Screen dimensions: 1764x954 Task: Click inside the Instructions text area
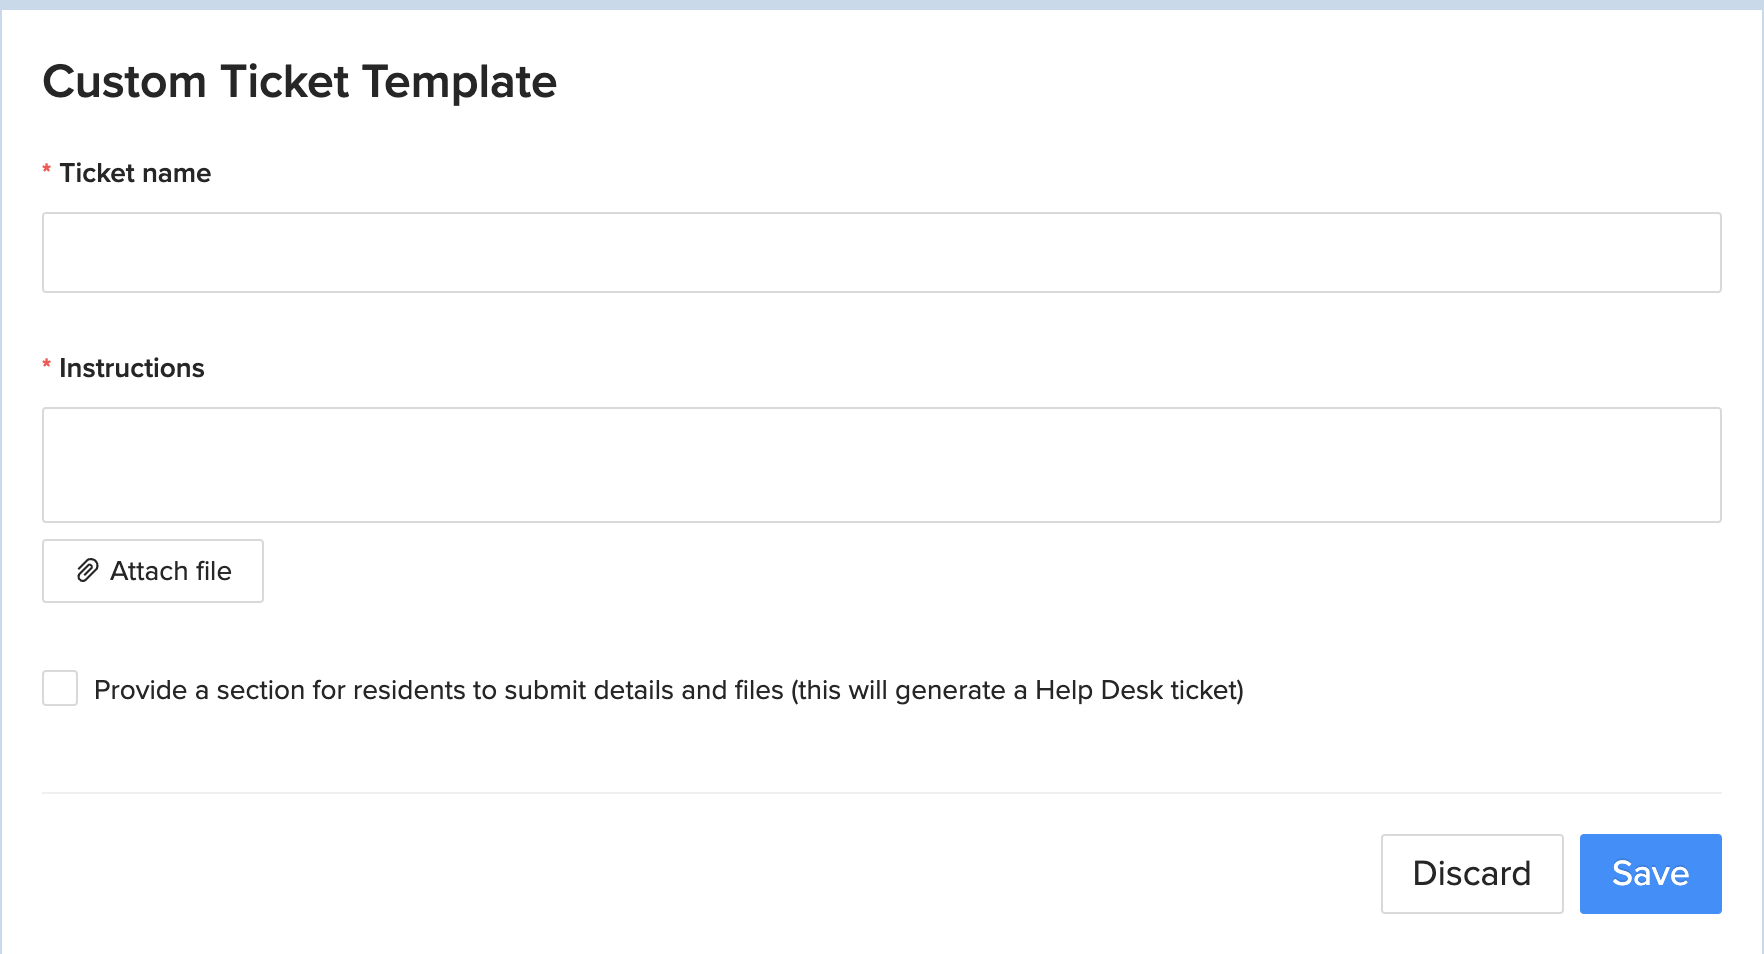point(881,465)
